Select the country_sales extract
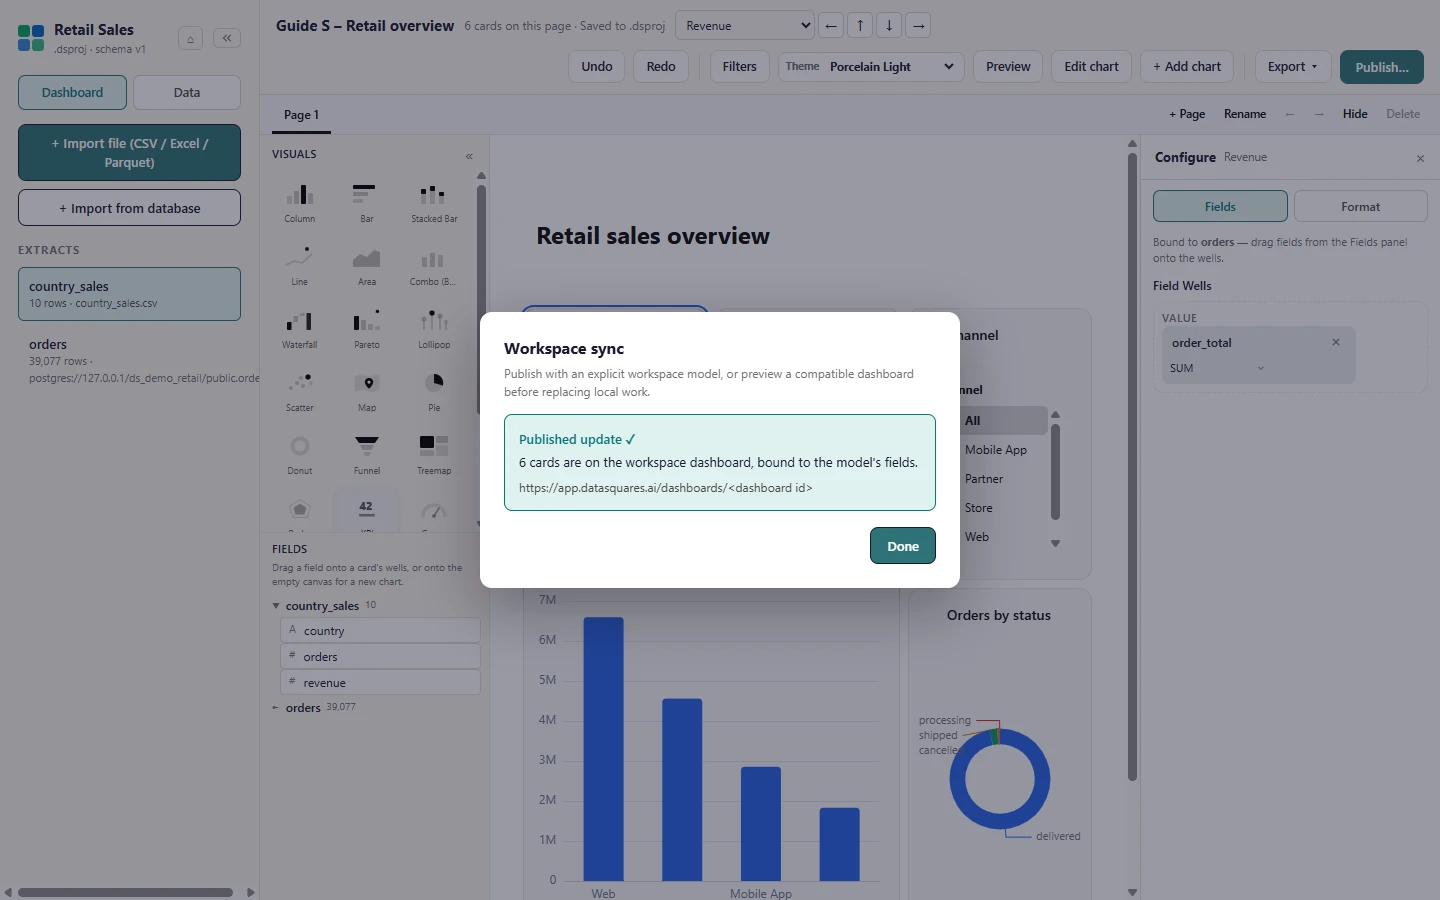 129,294
